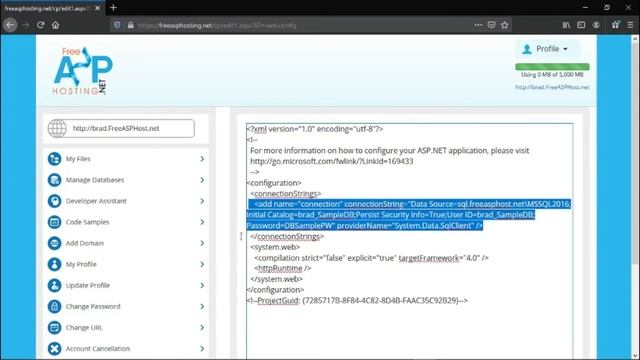
Task: Click the Code Samples sidebar icon
Action: point(54,222)
